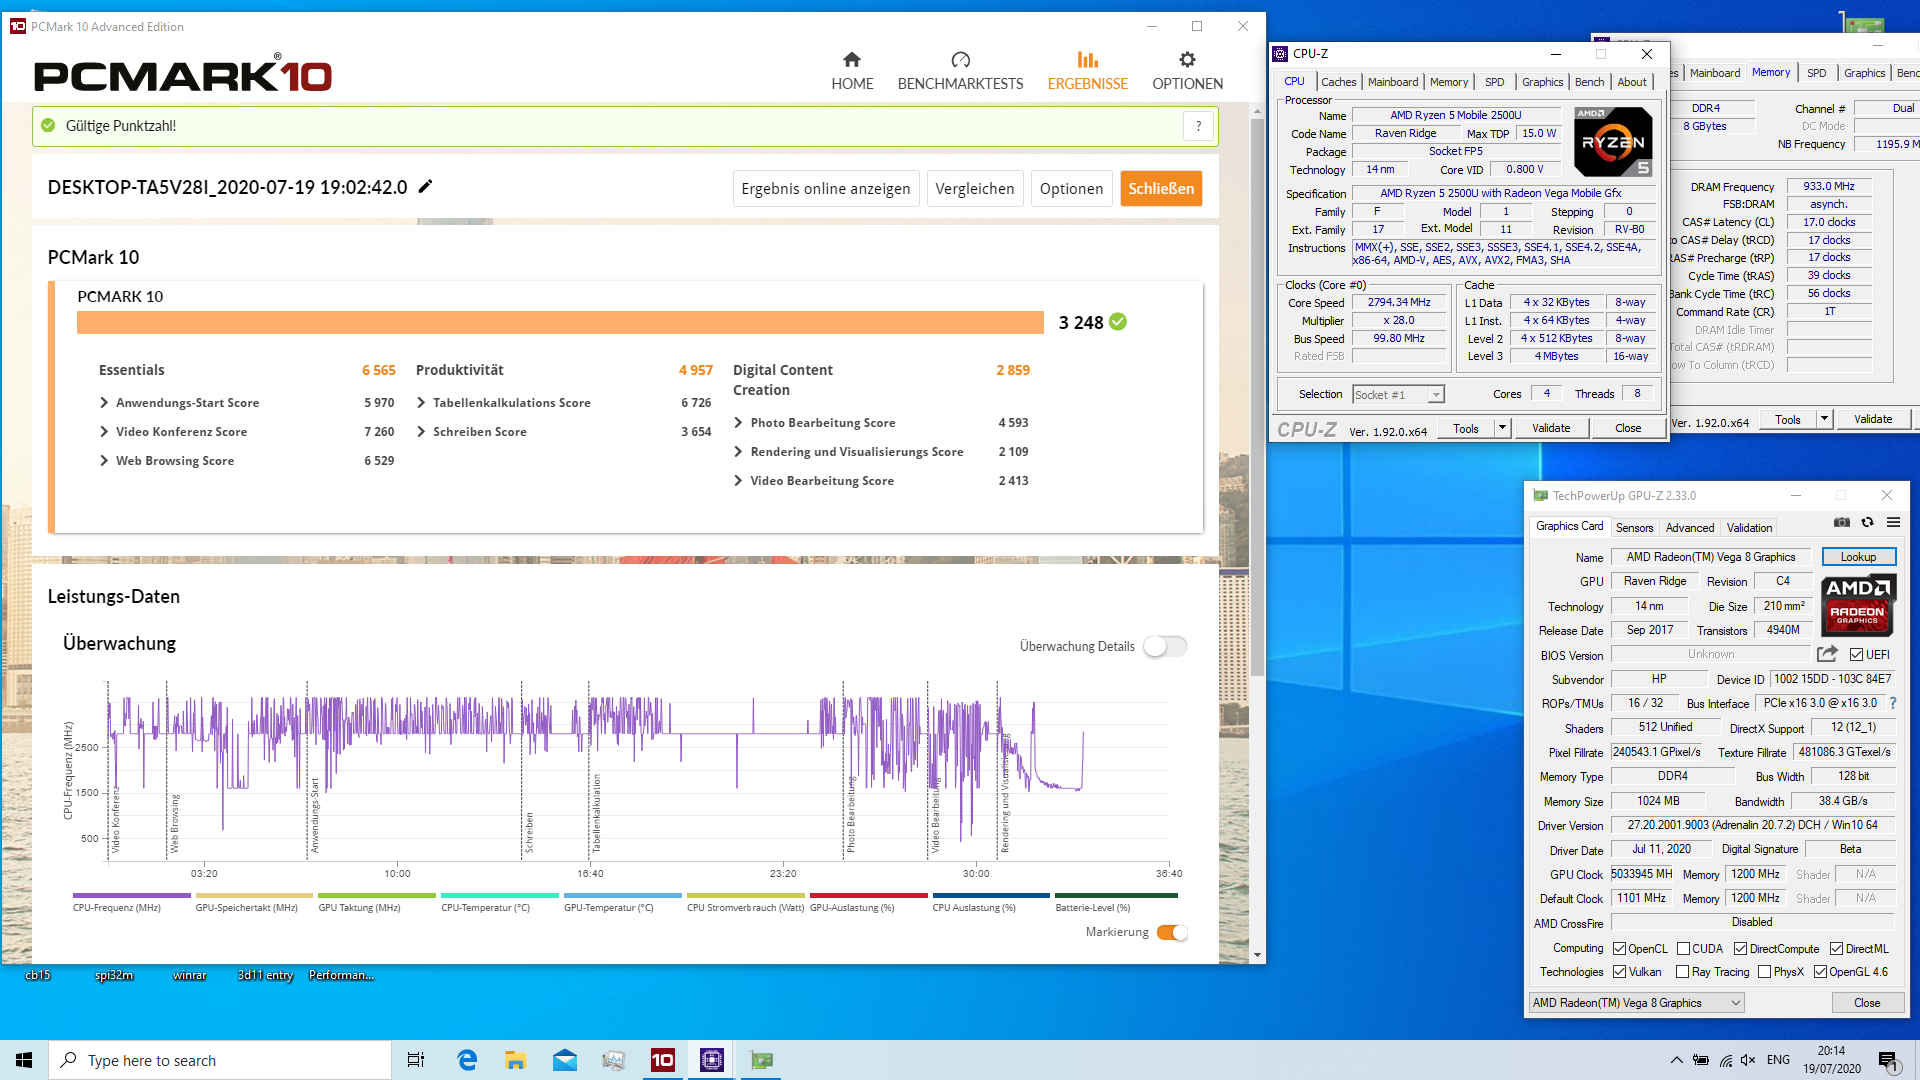The width and height of the screenshot is (1920, 1080).
Task: Click Lookup button in GPU-Z
Action: 1858,557
